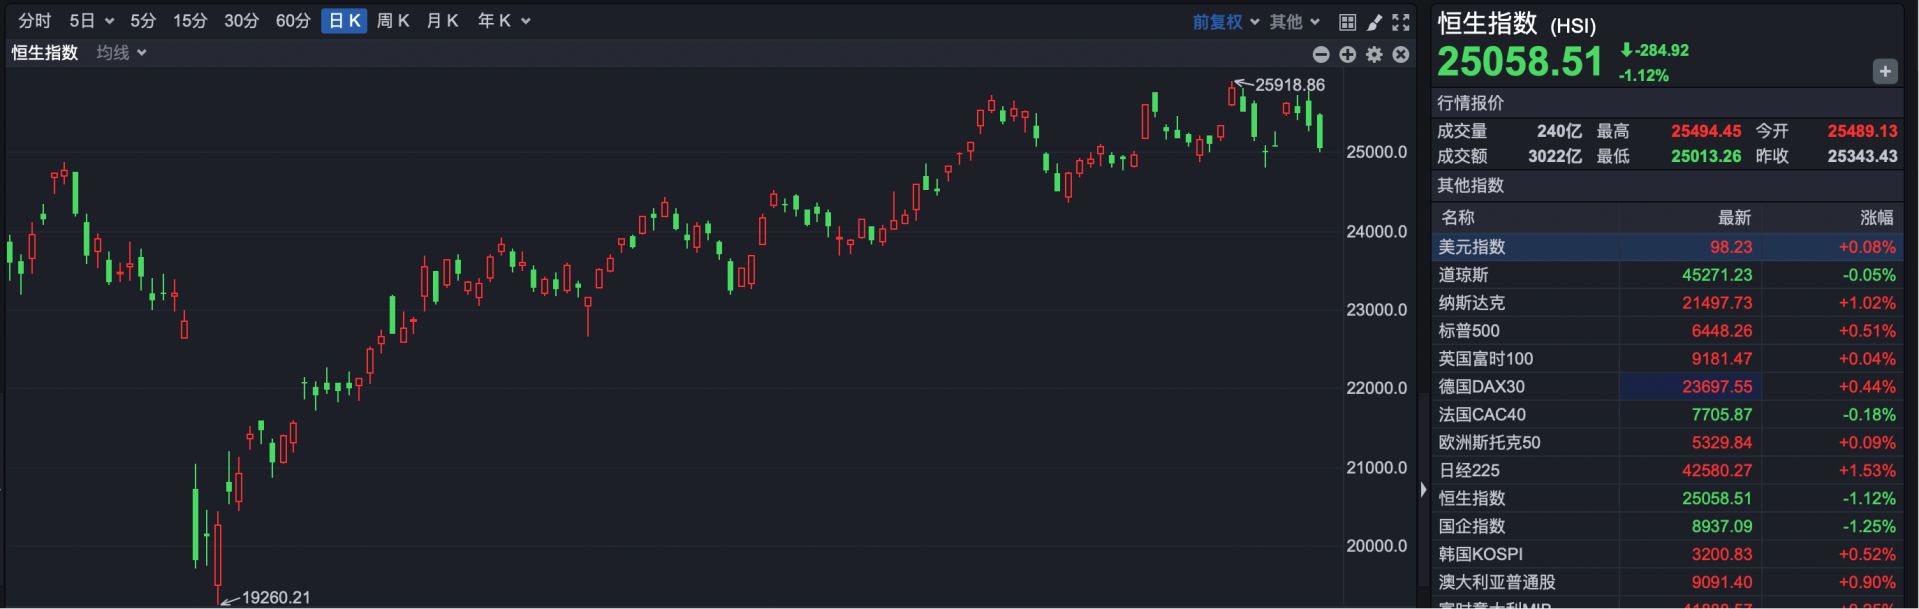Switch to 分时 intraday view
This screenshot has height=609, width=1919.
[35, 21]
